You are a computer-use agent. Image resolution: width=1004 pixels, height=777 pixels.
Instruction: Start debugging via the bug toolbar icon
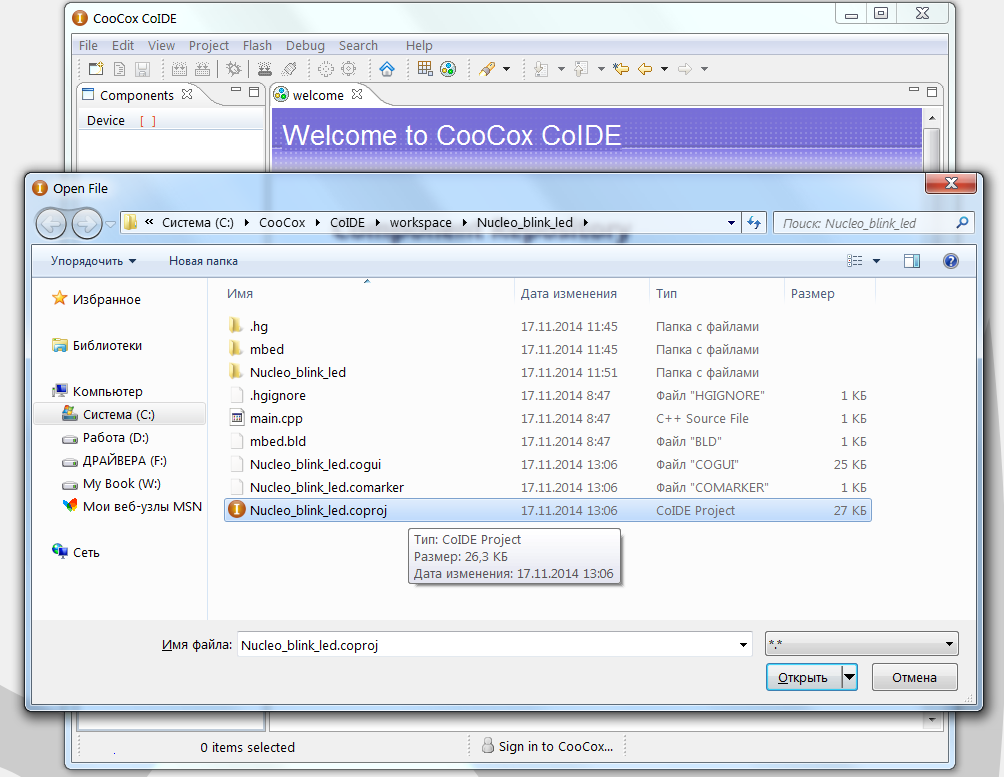(x=232, y=68)
